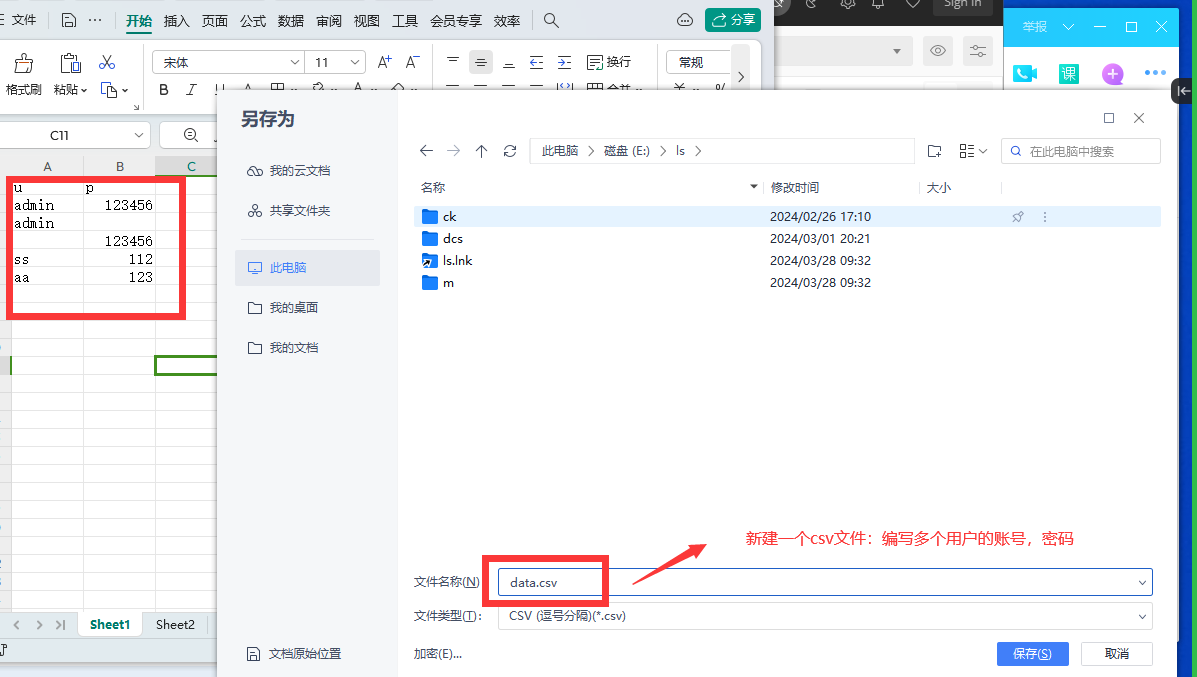Increase font size with A+ icon
The image size is (1197, 677).
pos(385,62)
